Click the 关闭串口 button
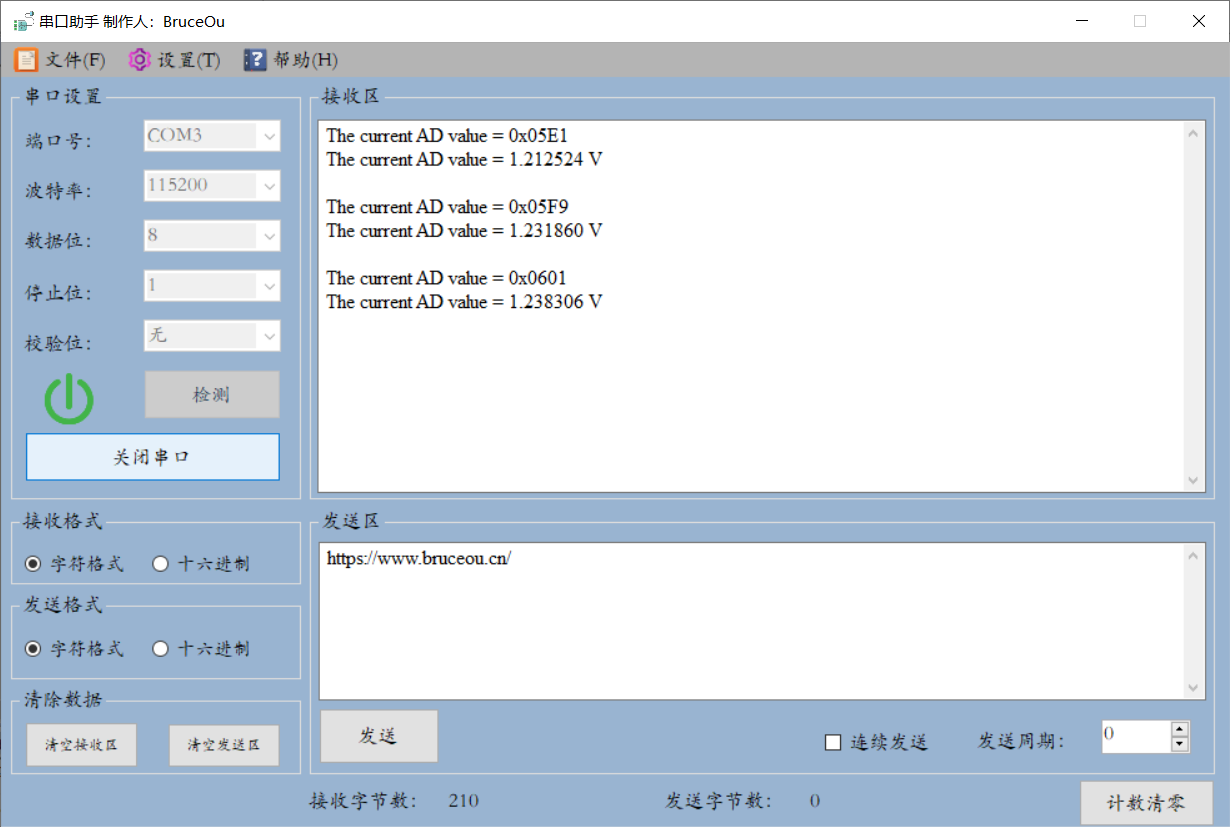 pyautogui.click(x=152, y=457)
